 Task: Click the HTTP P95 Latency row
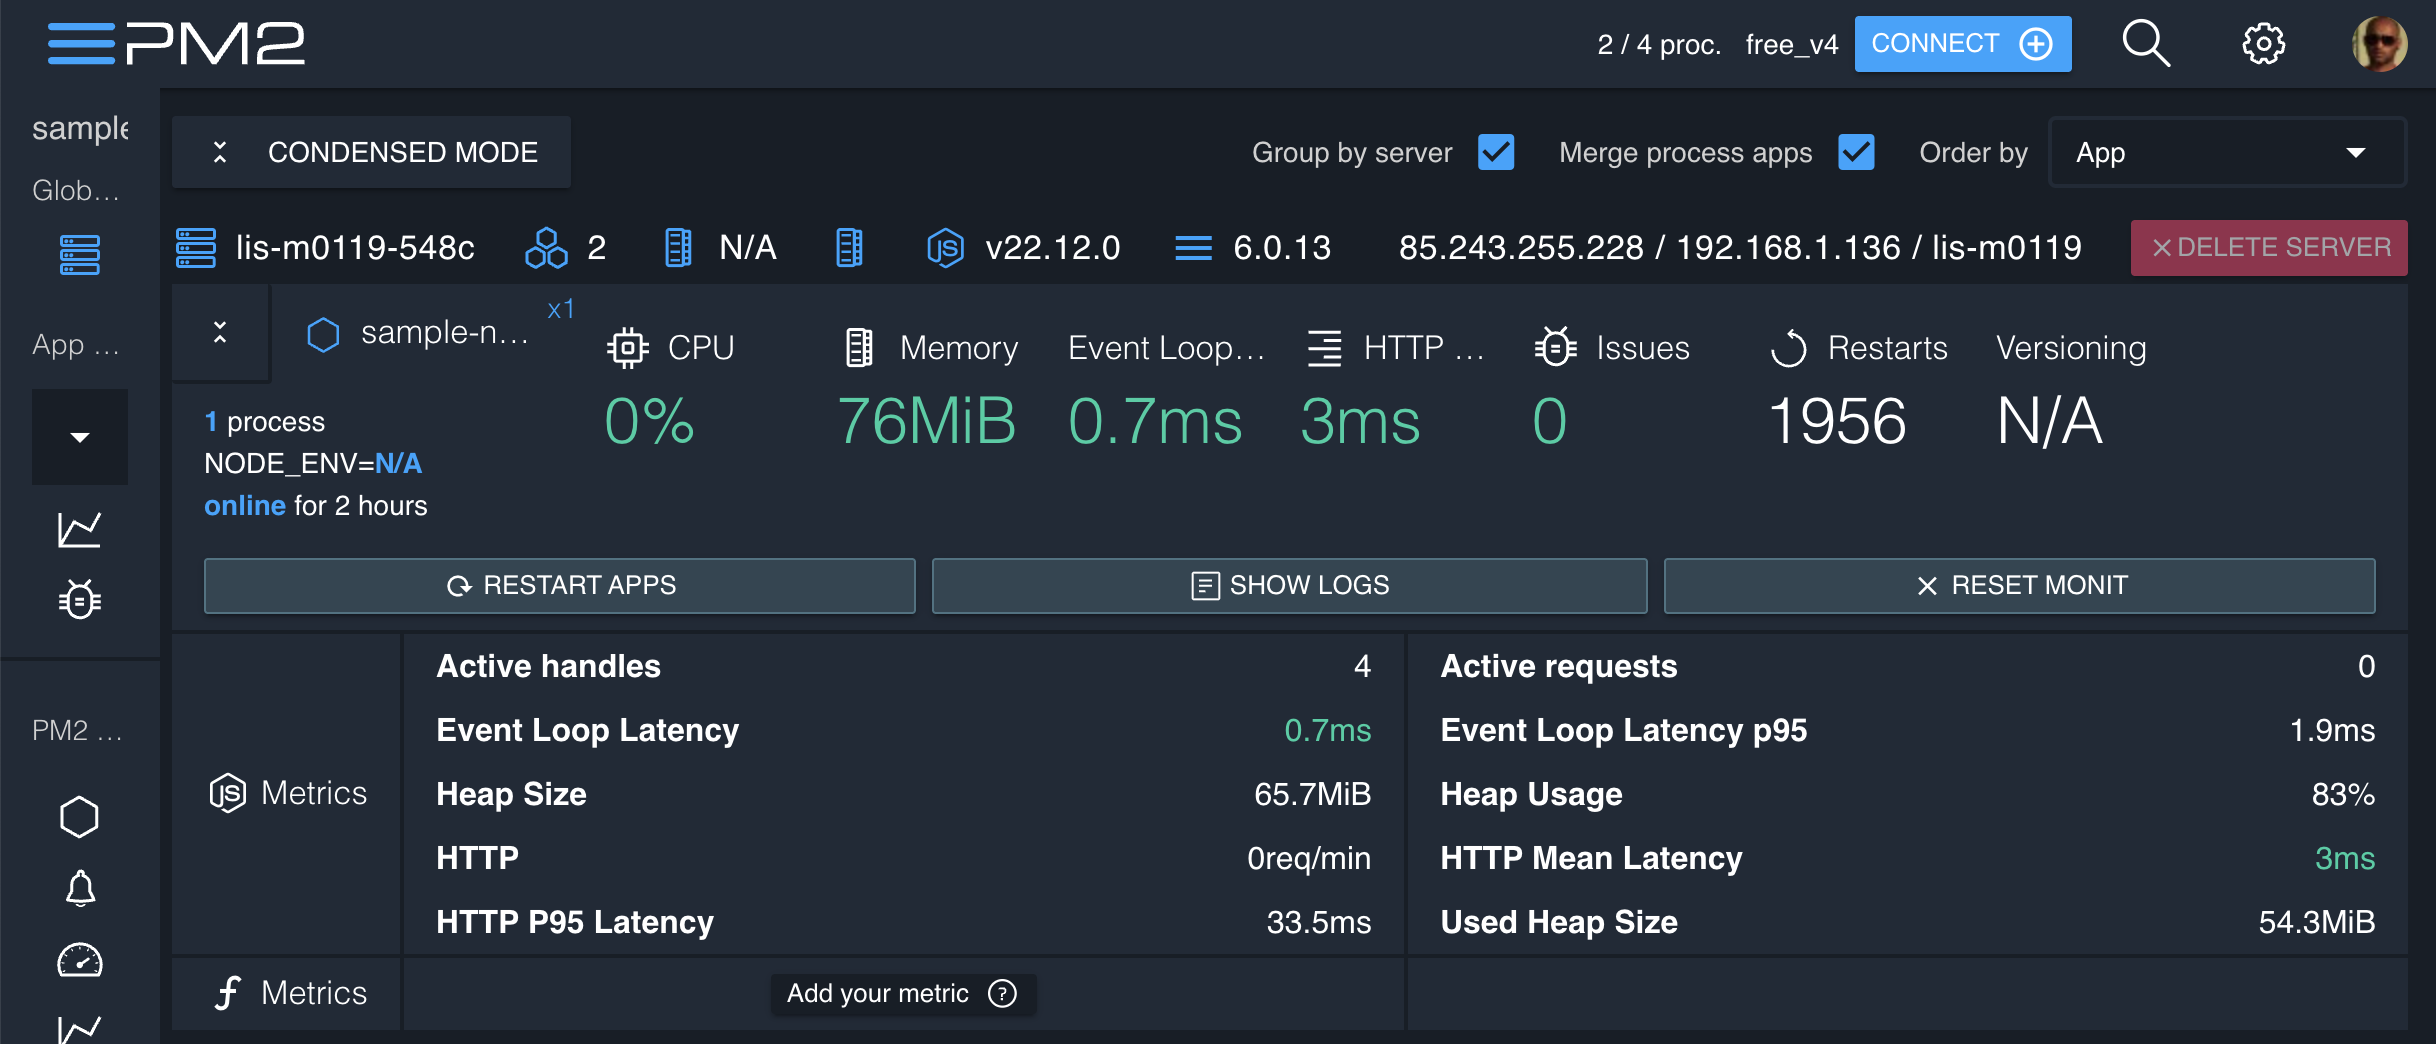tap(904, 923)
